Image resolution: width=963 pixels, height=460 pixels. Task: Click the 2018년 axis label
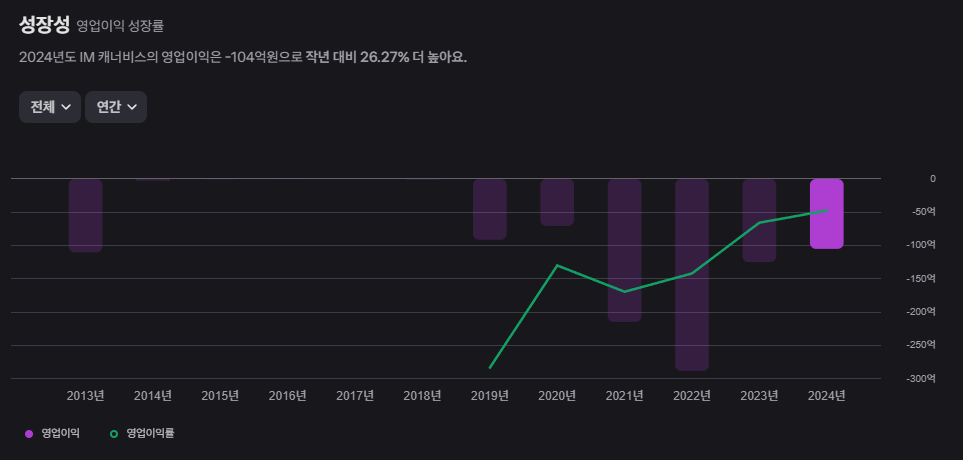coord(423,396)
